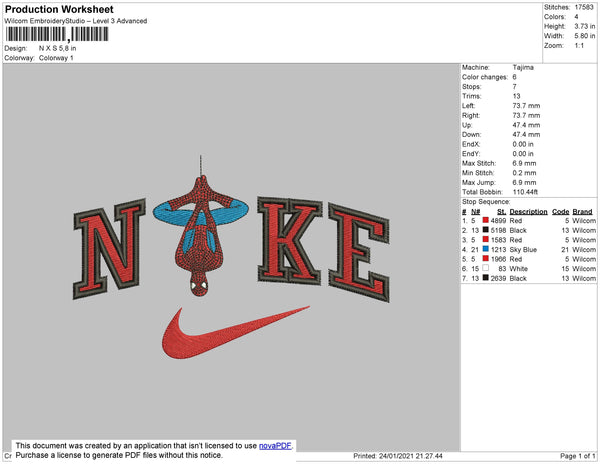Click the Left value 73.7 mm
The width and height of the screenshot is (600, 464).
pos(527,106)
